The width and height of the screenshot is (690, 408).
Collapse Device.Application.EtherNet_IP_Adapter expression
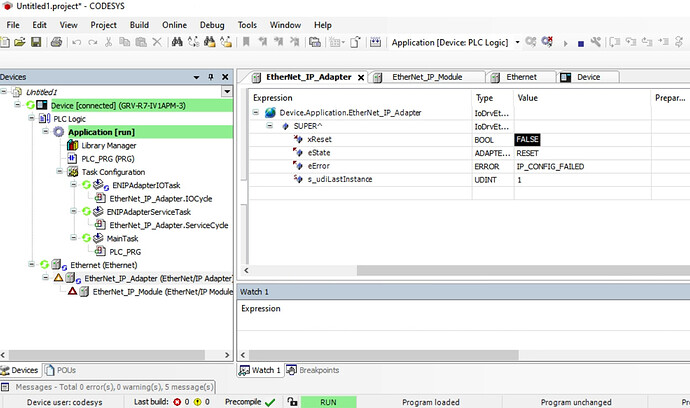(x=256, y=113)
